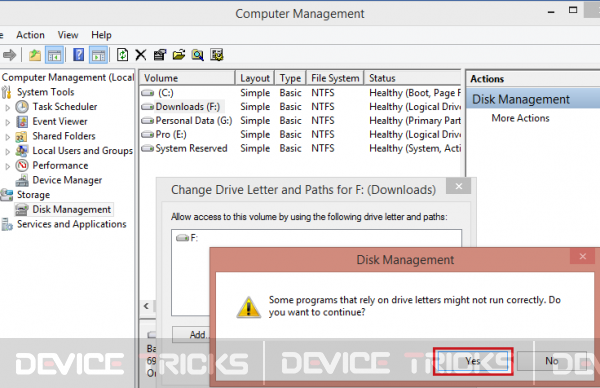Click the open folder toolbar icon
This screenshot has height=388, width=600.
pos(179,55)
